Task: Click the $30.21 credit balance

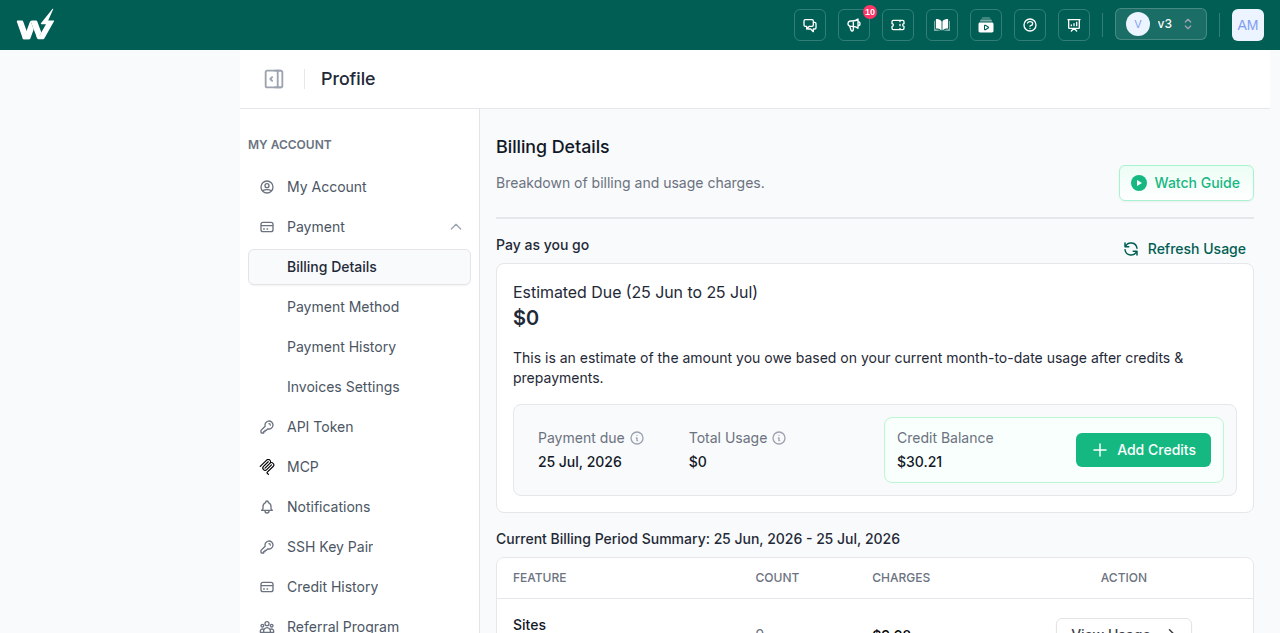Action: 920,462
